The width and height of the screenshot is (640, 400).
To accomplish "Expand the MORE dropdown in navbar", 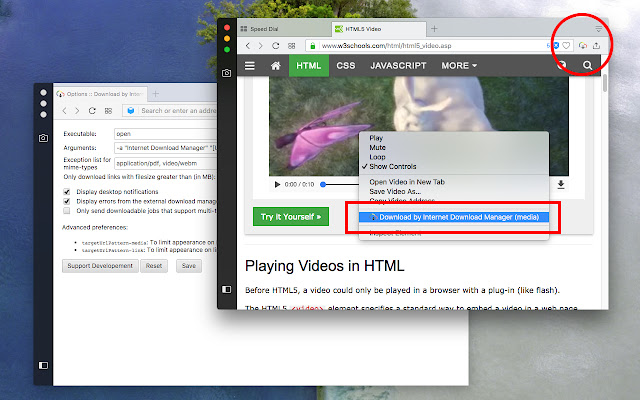I will tap(459, 66).
